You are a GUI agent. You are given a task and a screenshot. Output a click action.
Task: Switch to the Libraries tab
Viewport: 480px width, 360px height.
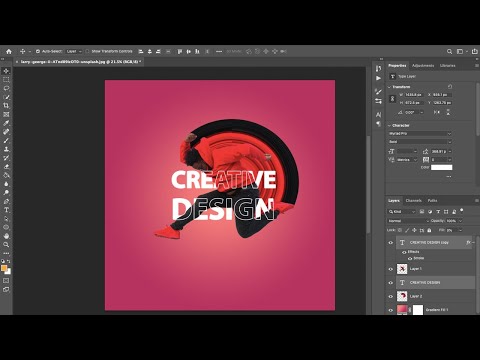pyautogui.click(x=447, y=66)
